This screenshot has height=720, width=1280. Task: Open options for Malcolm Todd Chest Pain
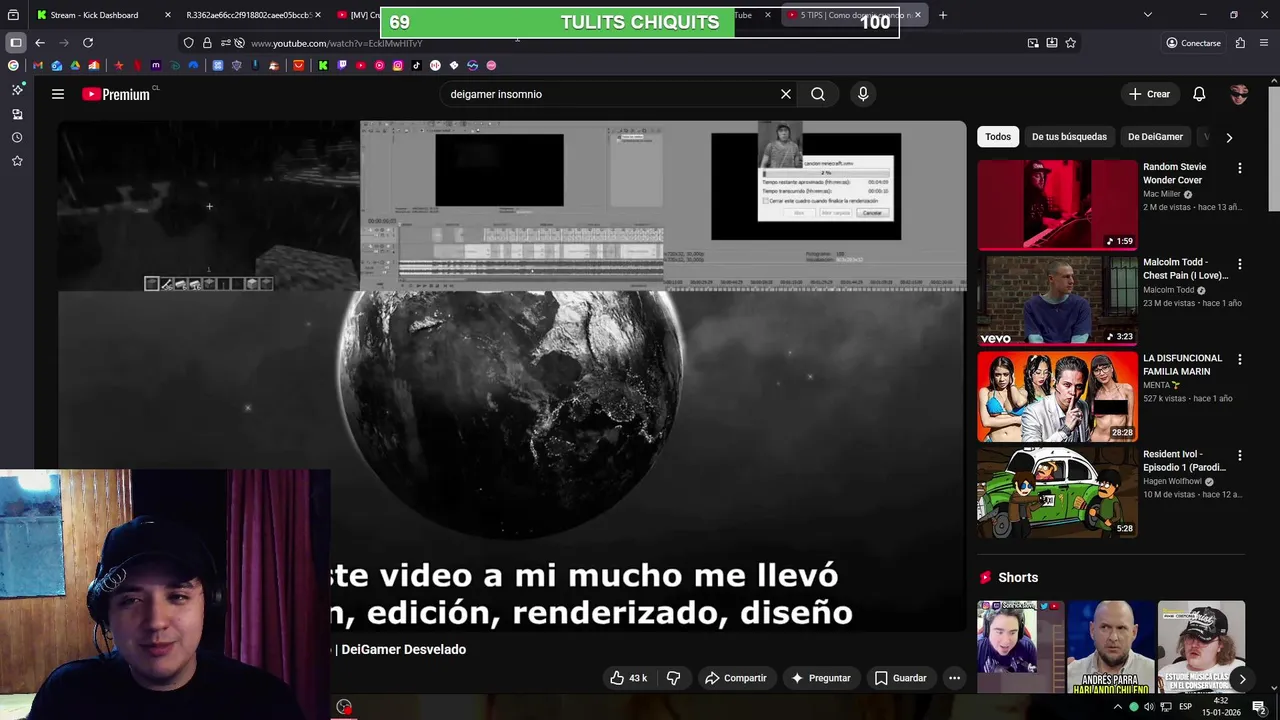(1240, 264)
